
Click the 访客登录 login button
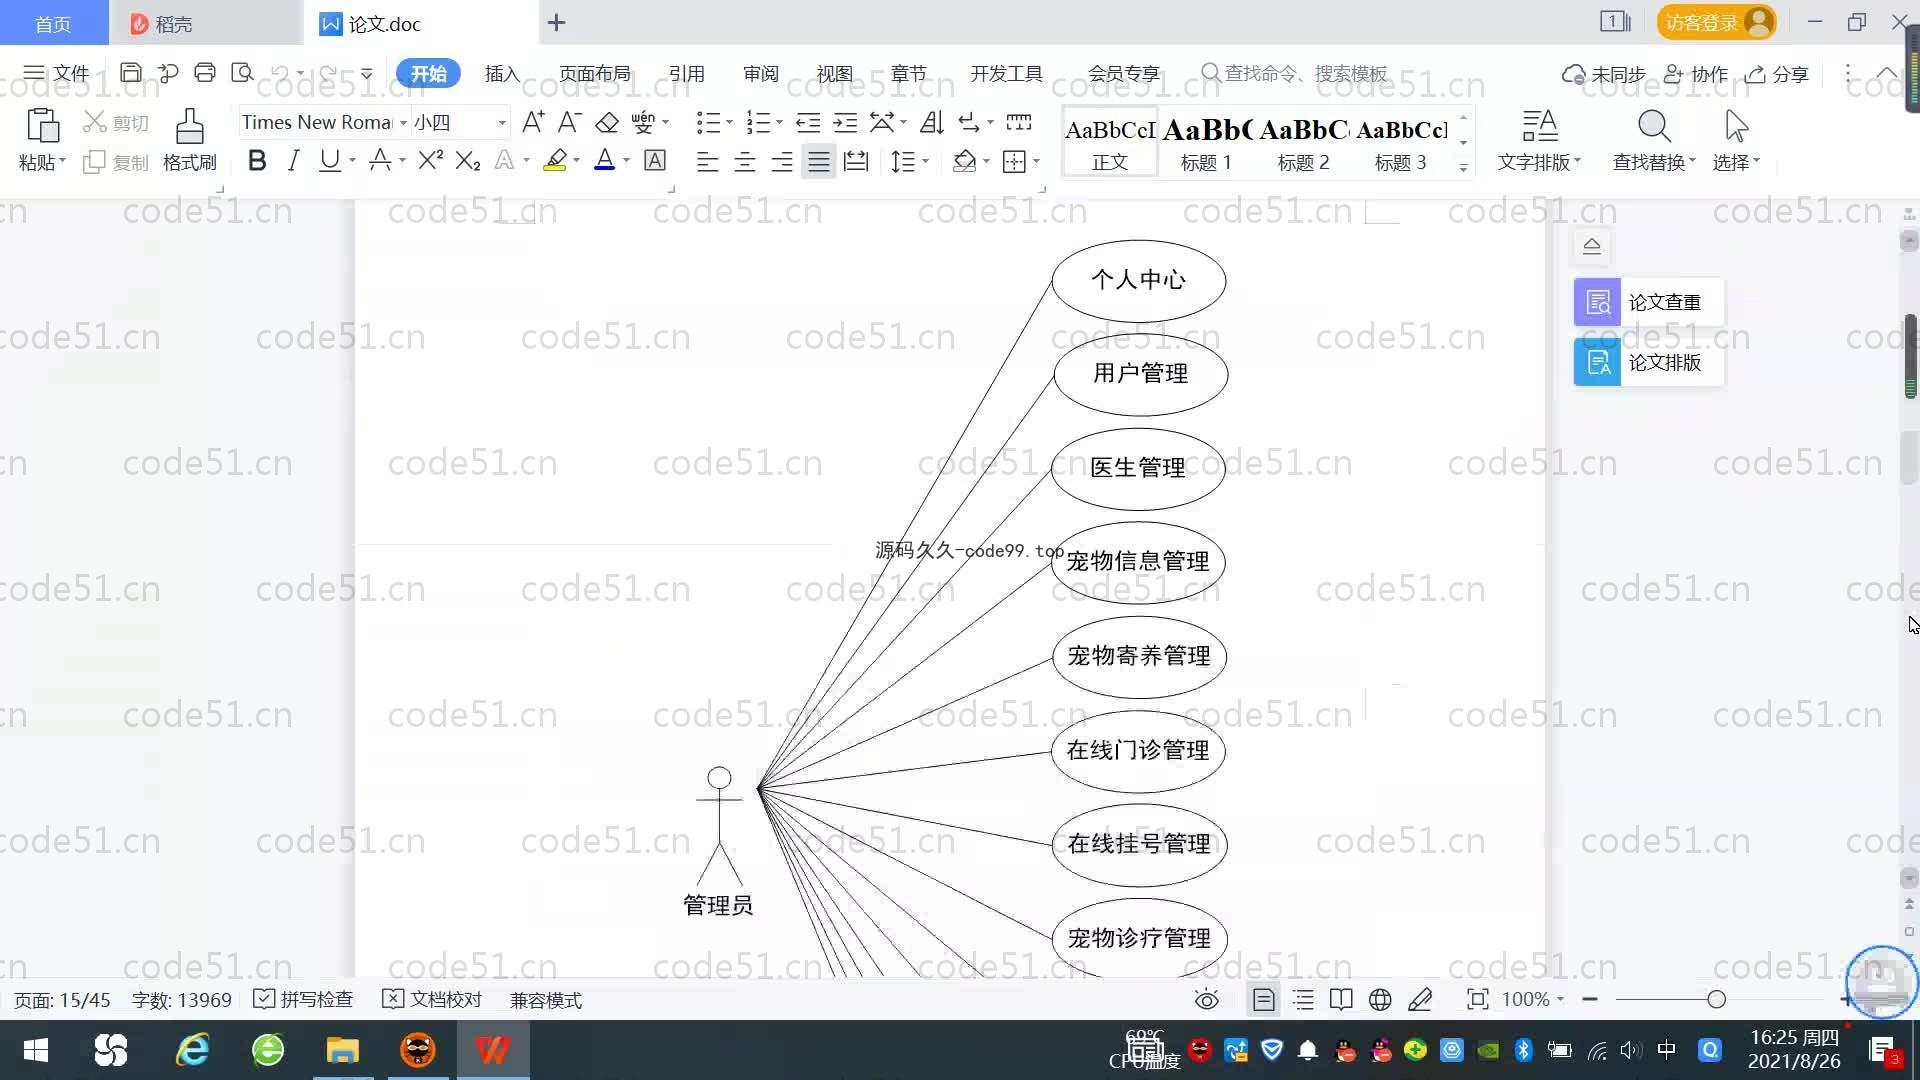[x=1716, y=23]
